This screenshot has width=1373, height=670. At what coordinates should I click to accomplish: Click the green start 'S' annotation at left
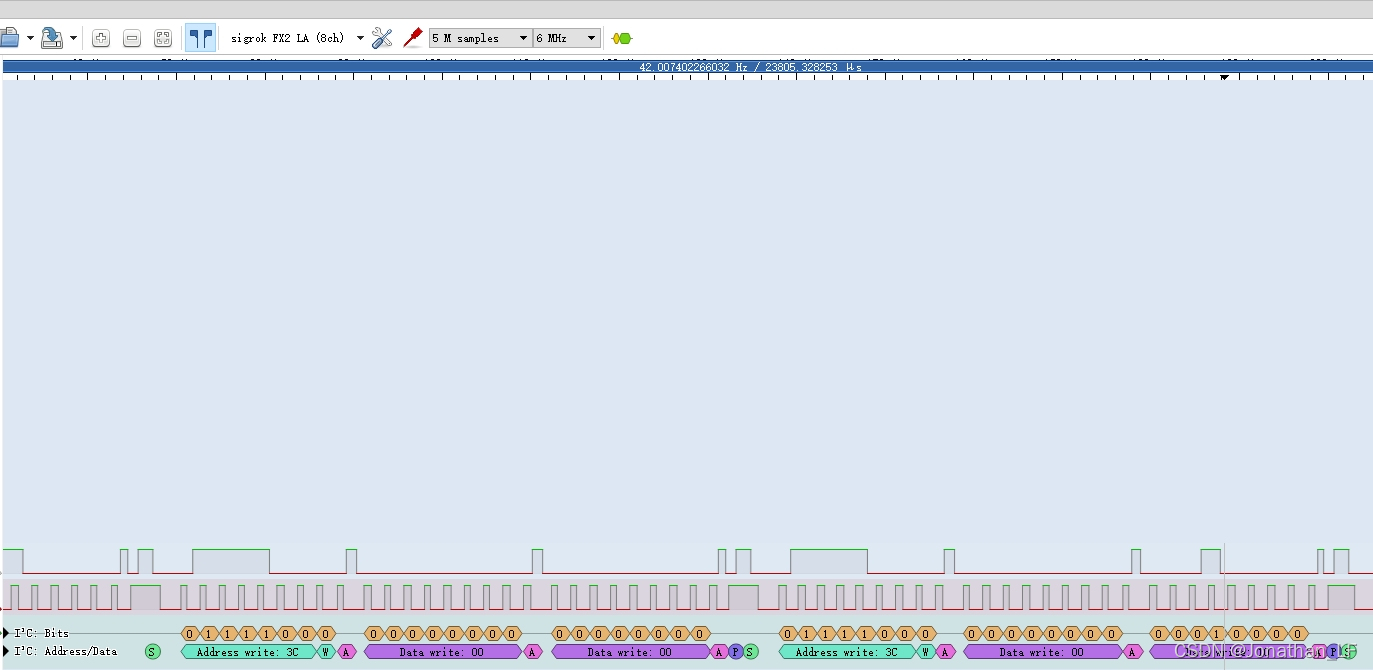152,652
